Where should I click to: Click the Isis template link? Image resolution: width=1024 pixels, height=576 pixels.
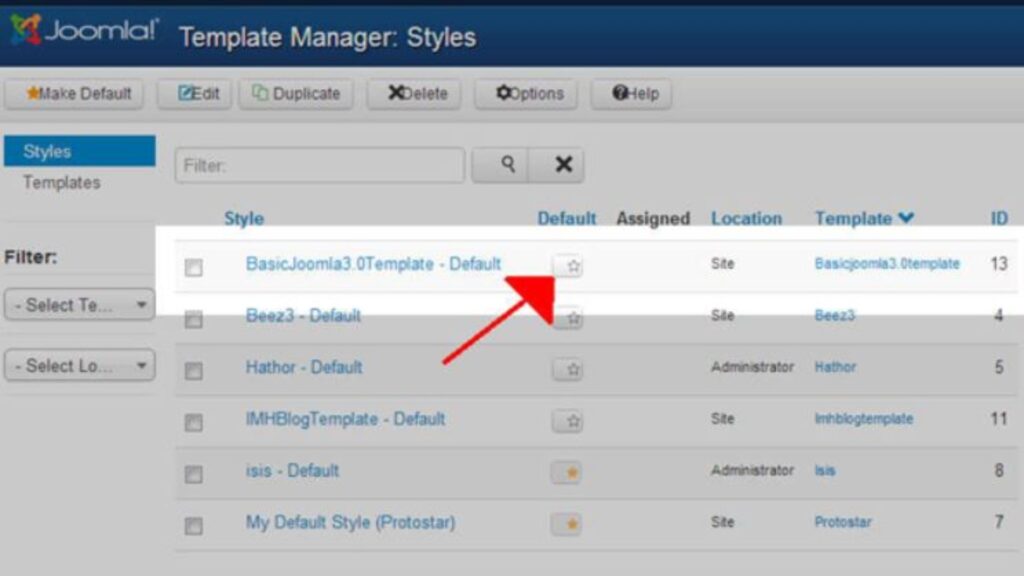pyautogui.click(x=825, y=470)
